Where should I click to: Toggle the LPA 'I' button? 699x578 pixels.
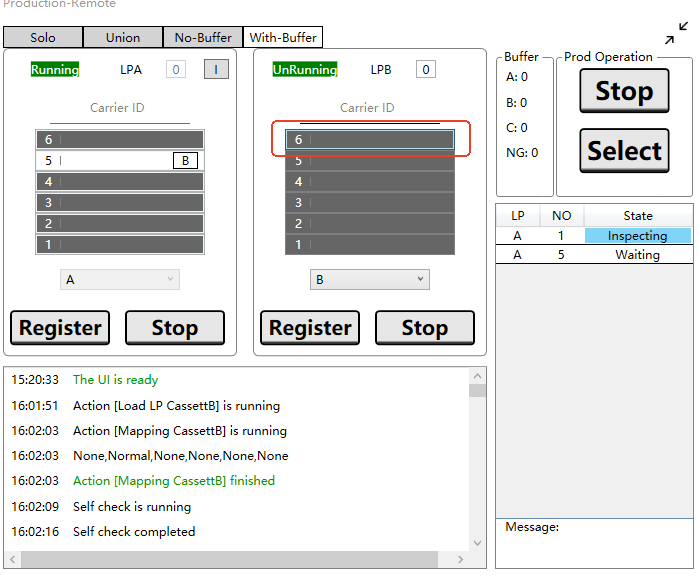(x=216, y=70)
